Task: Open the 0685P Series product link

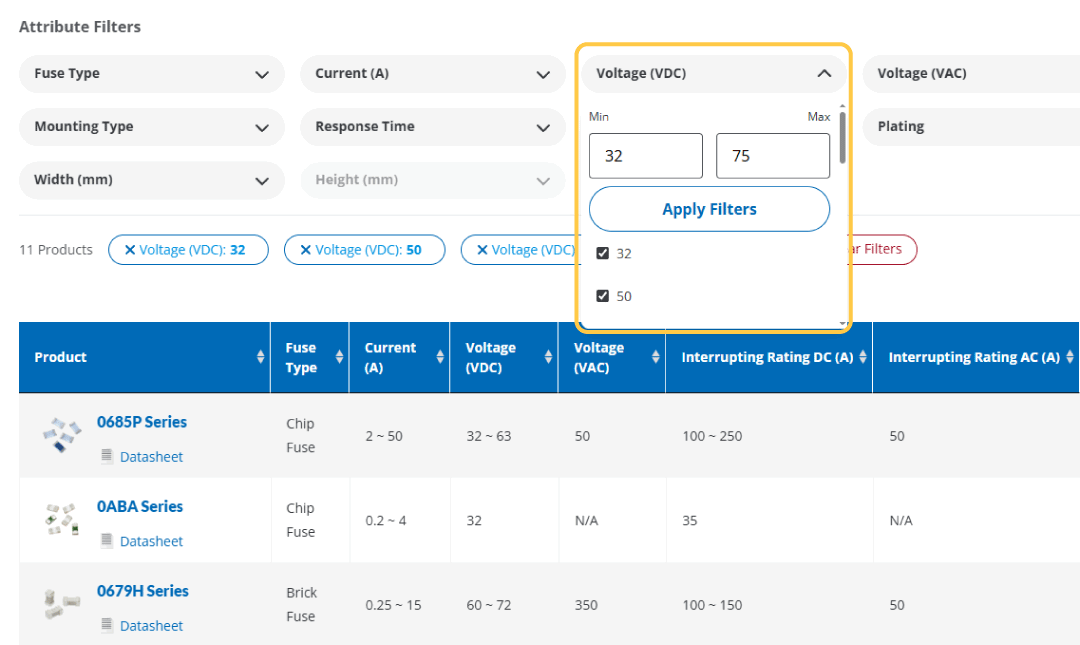Action: [x=142, y=422]
